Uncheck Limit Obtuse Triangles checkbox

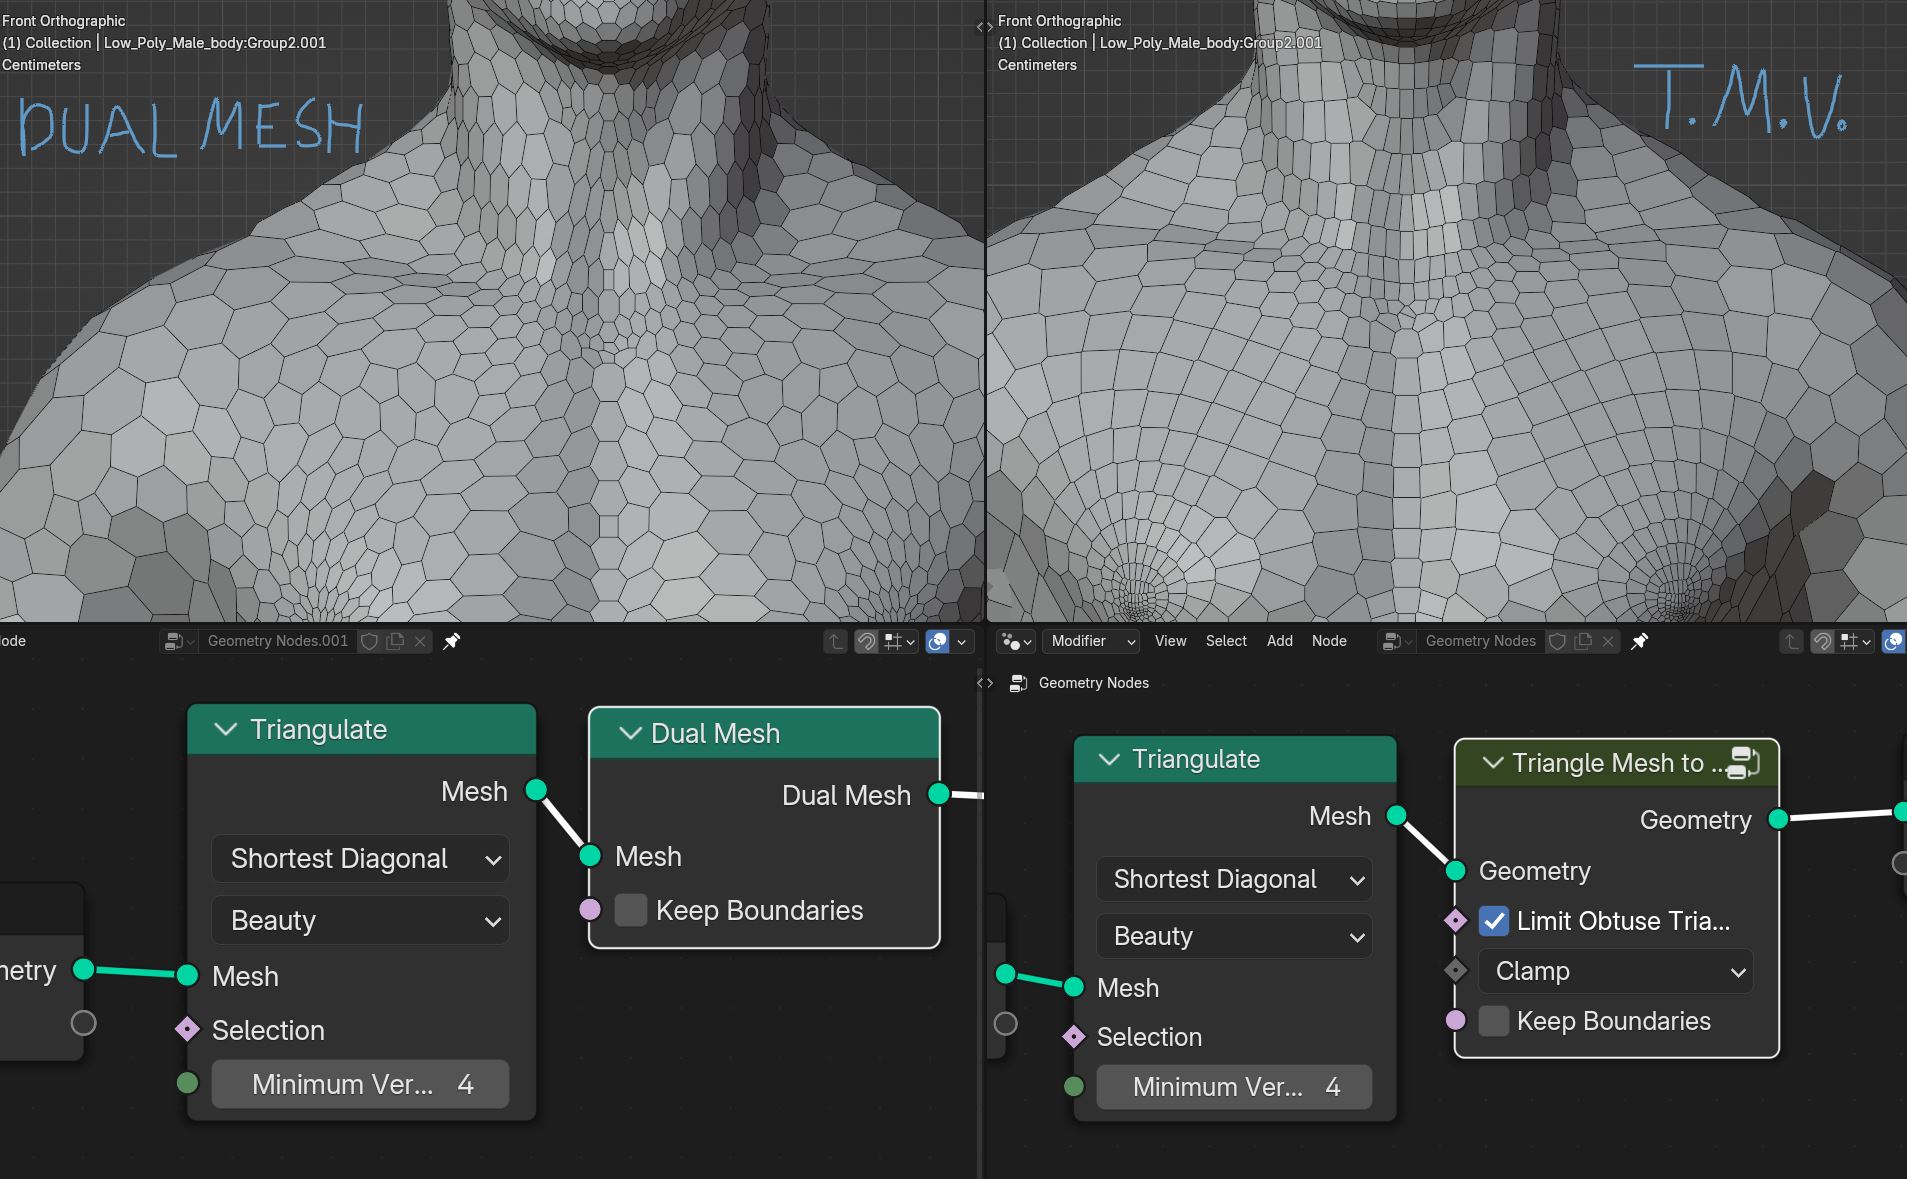pos(1494,921)
